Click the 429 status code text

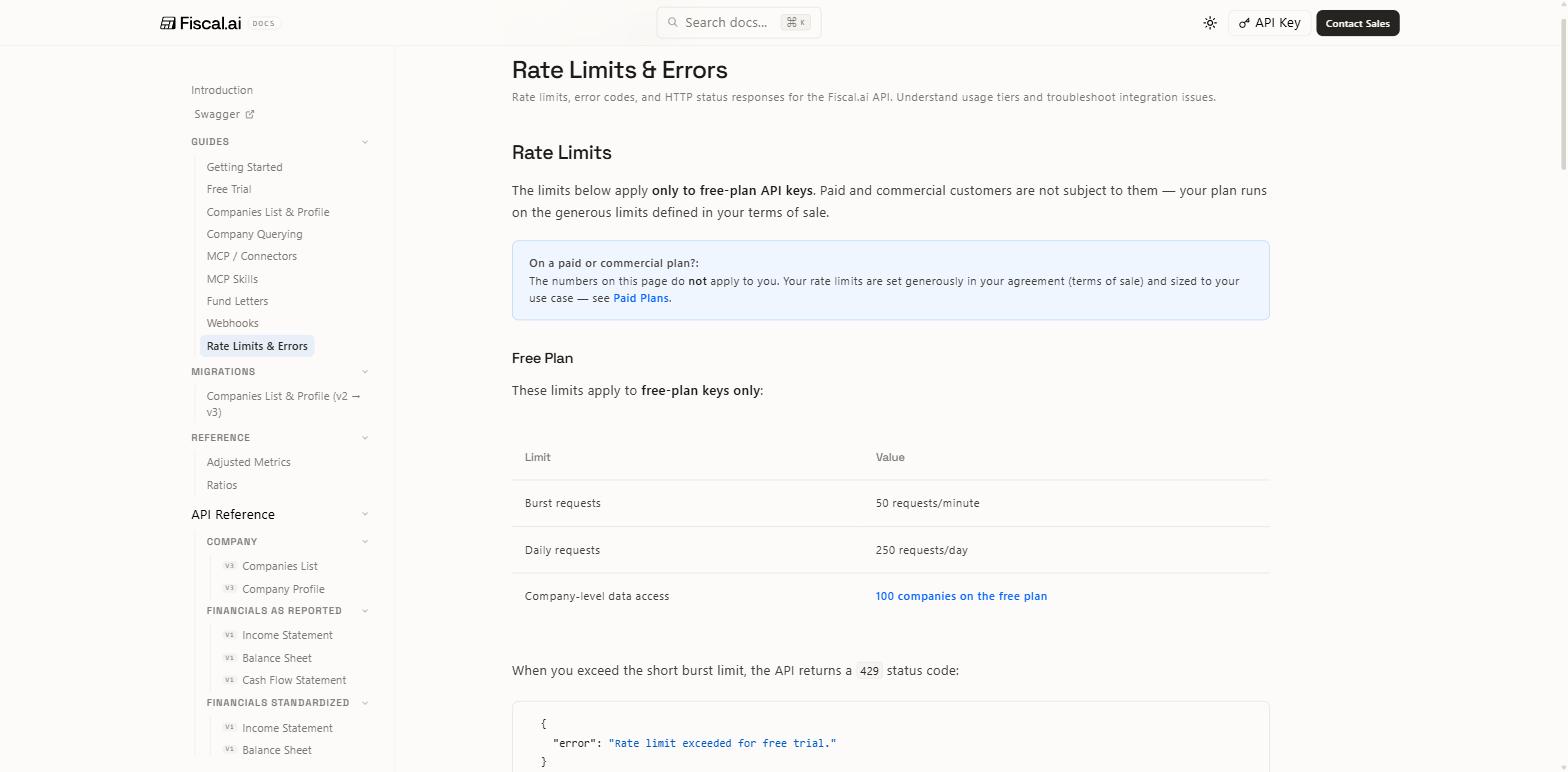869,671
